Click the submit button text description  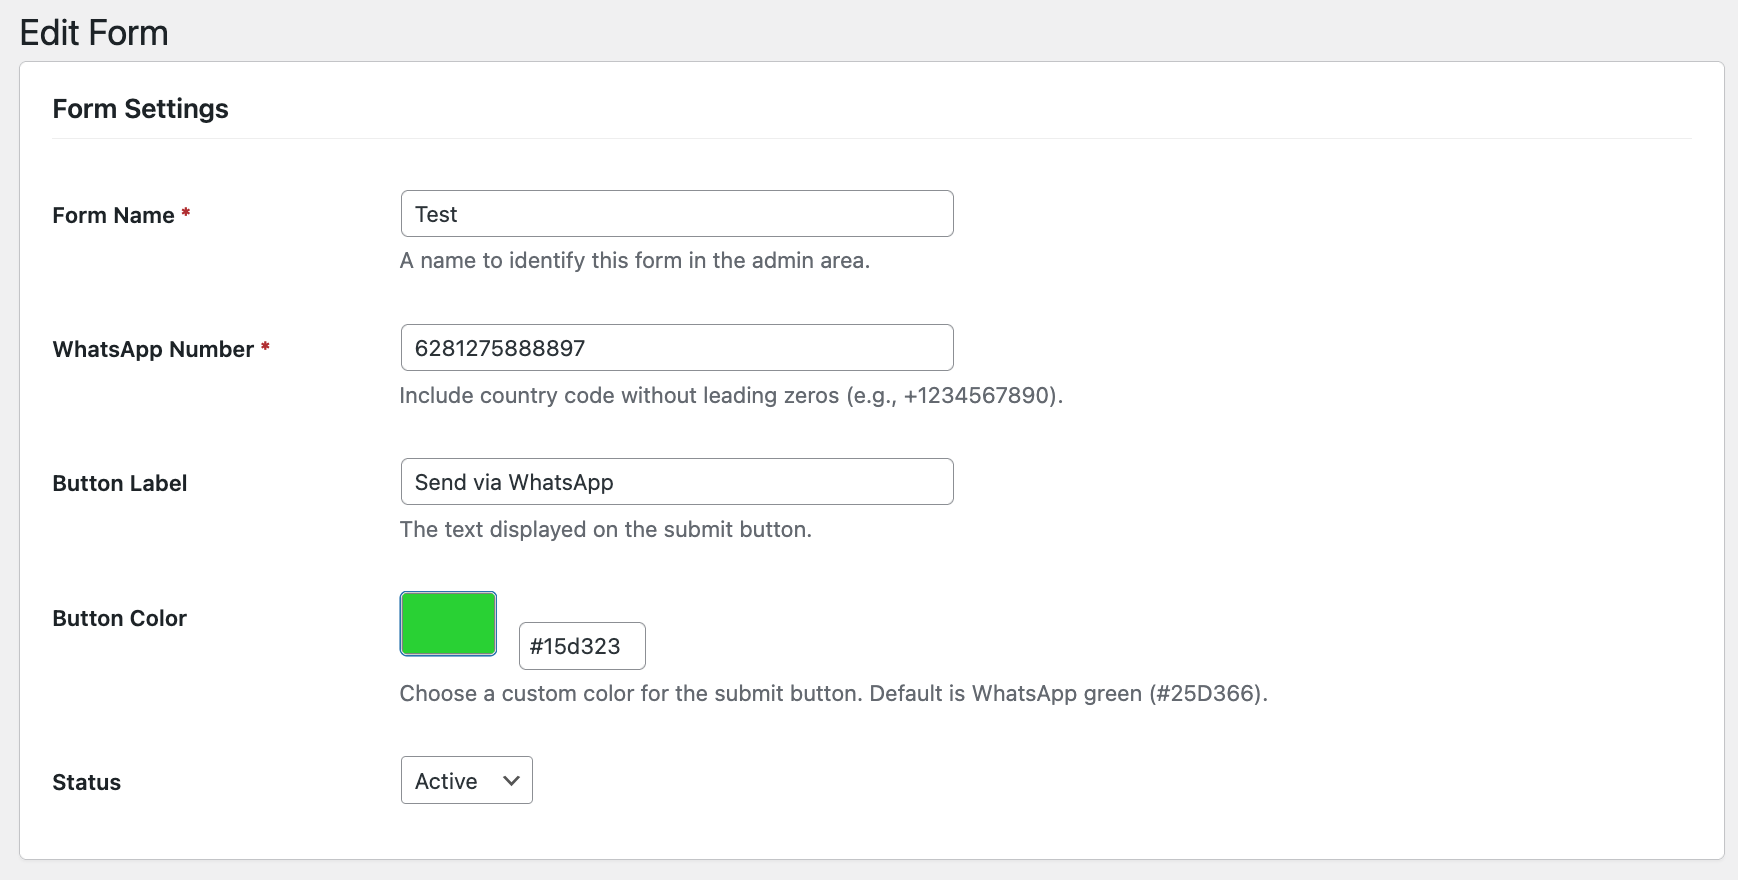605,530
